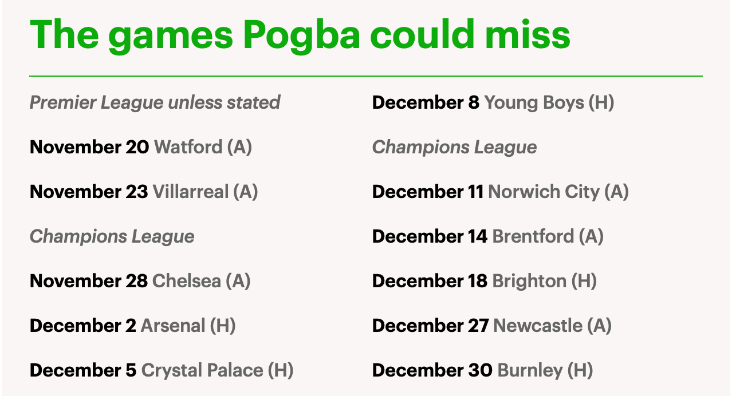This screenshot has height=396, width=732.
Task: Click the December 8 Young Boys fixture
Action: click(x=493, y=103)
